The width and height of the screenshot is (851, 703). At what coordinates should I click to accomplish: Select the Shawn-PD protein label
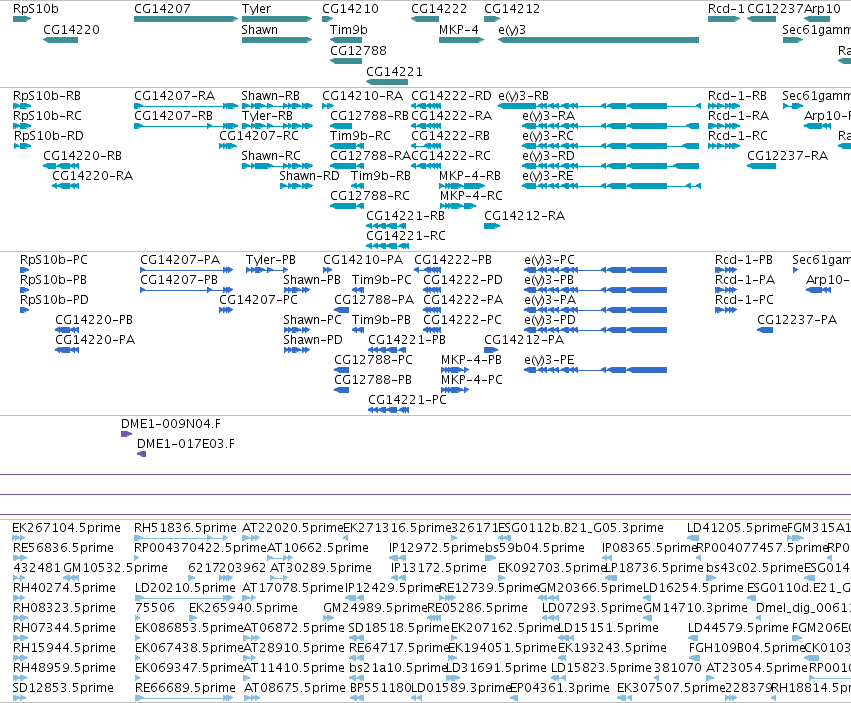(313, 340)
